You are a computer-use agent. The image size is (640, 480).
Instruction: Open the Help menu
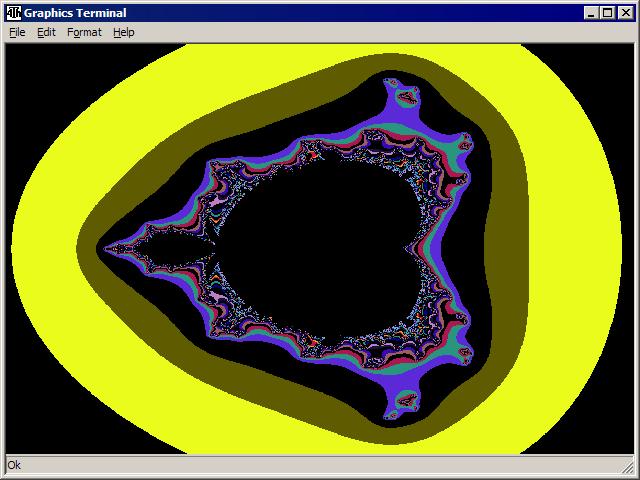tap(123, 32)
